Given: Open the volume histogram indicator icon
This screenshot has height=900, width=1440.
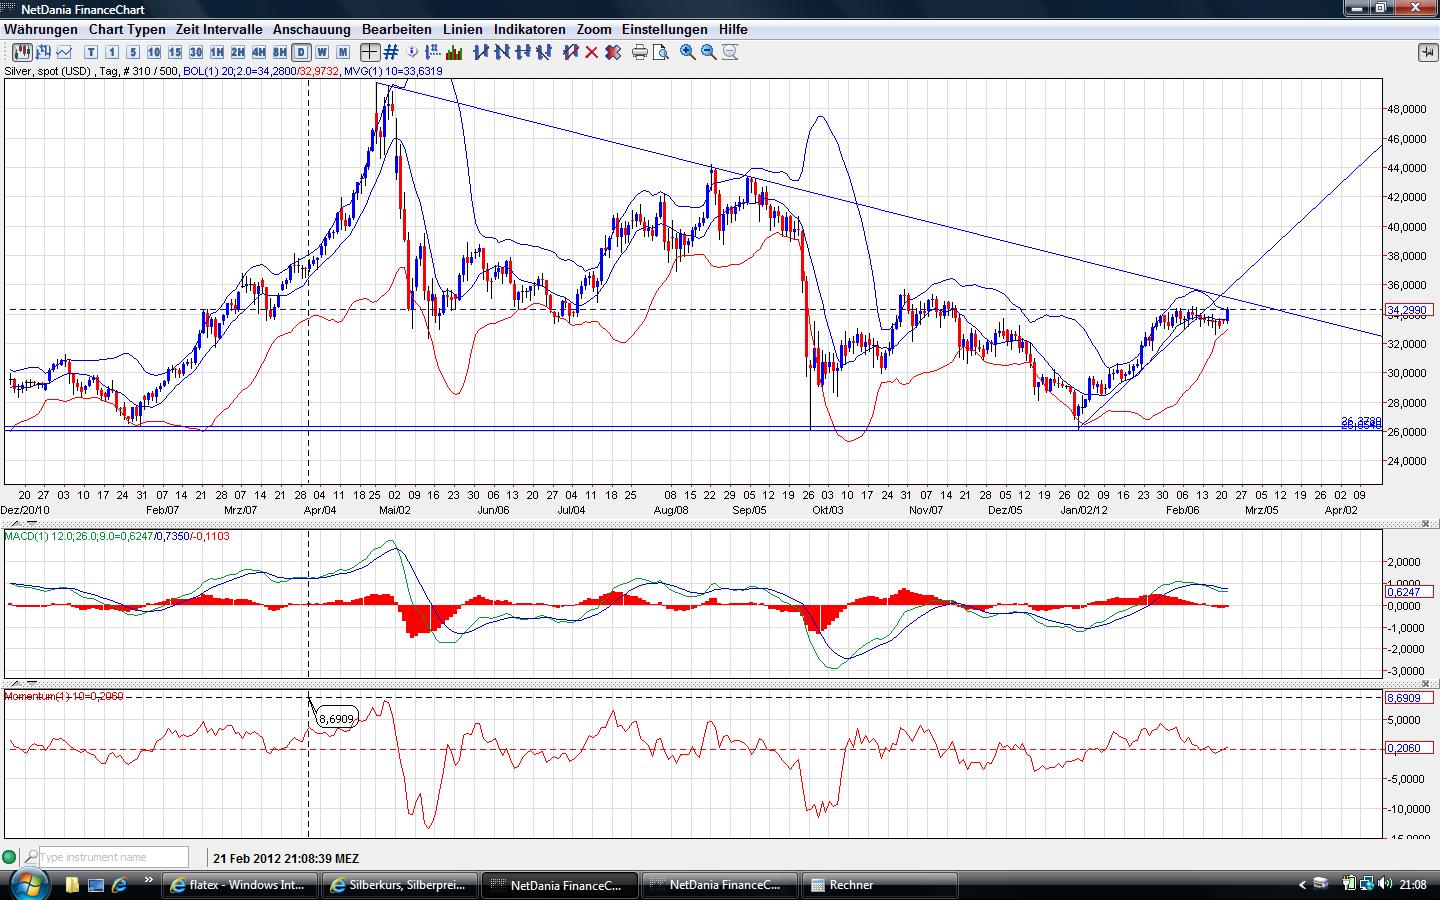Looking at the screenshot, I should pyautogui.click(x=454, y=52).
